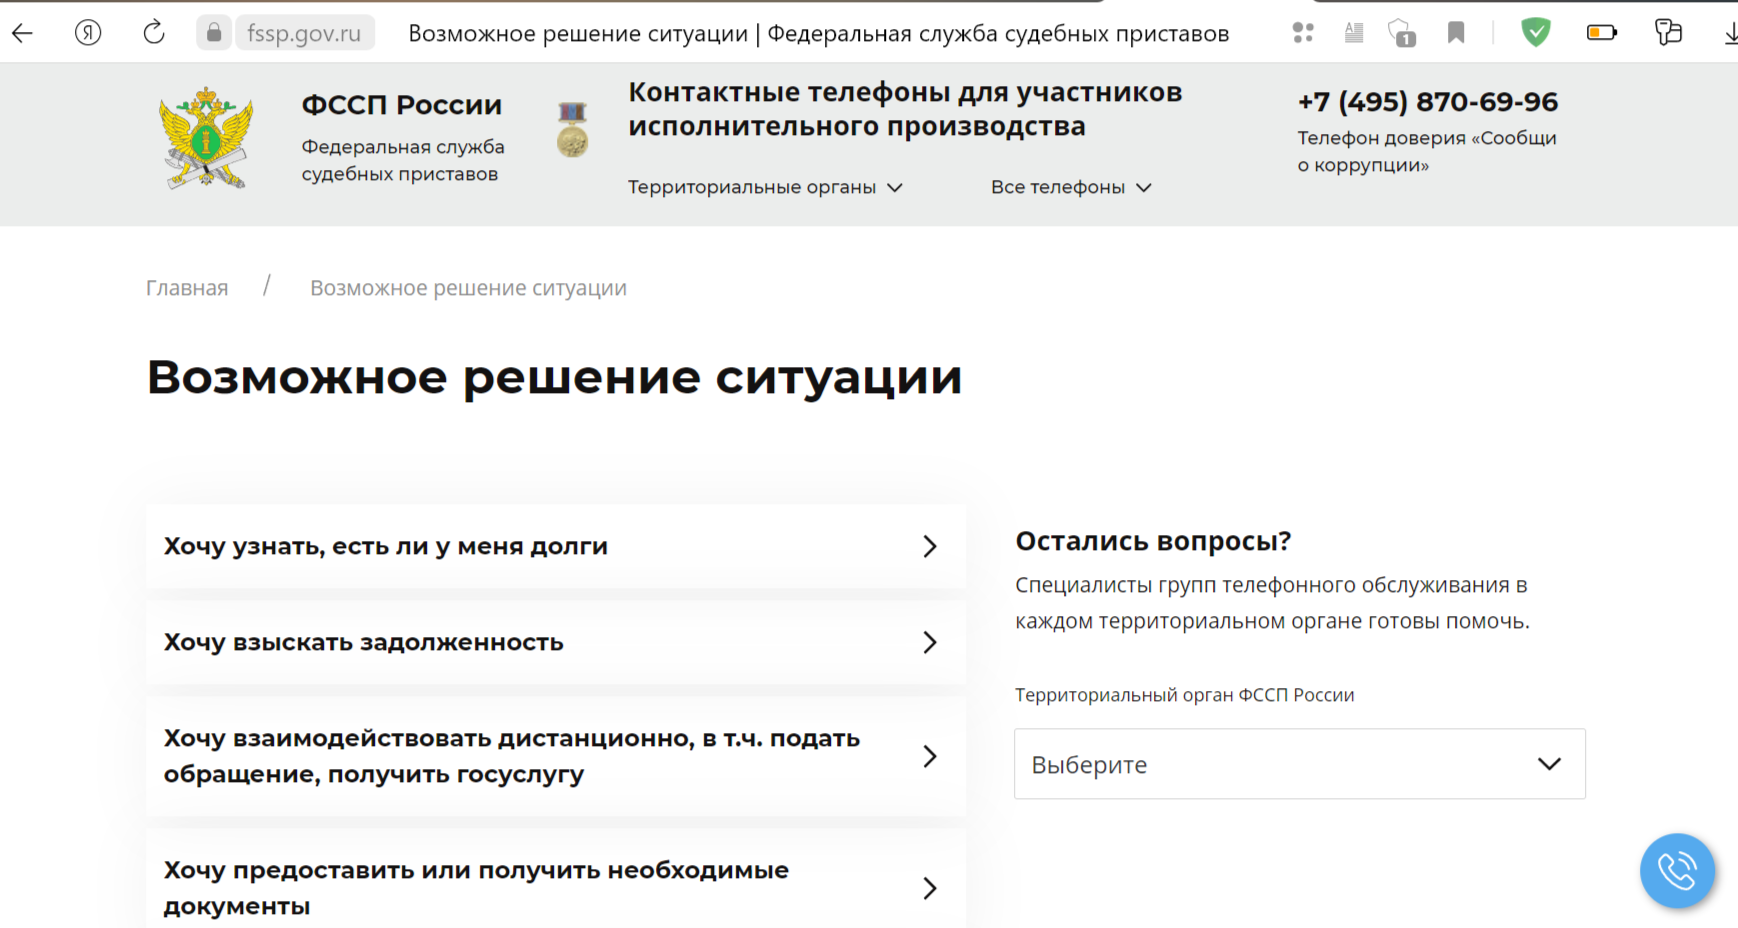
Task: Click the Остались вопросы? heading
Action: [x=1153, y=541]
